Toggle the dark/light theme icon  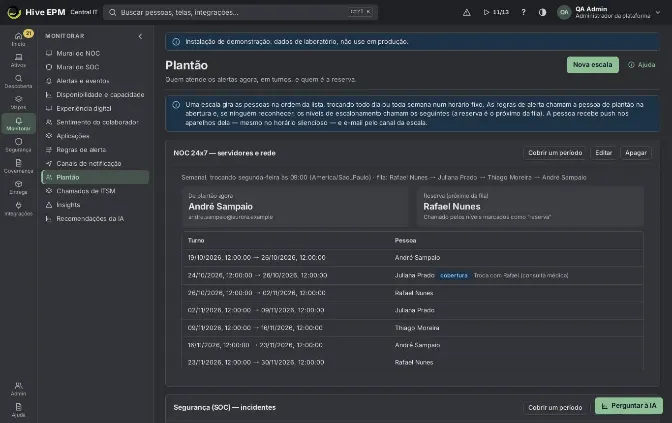pos(542,12)
